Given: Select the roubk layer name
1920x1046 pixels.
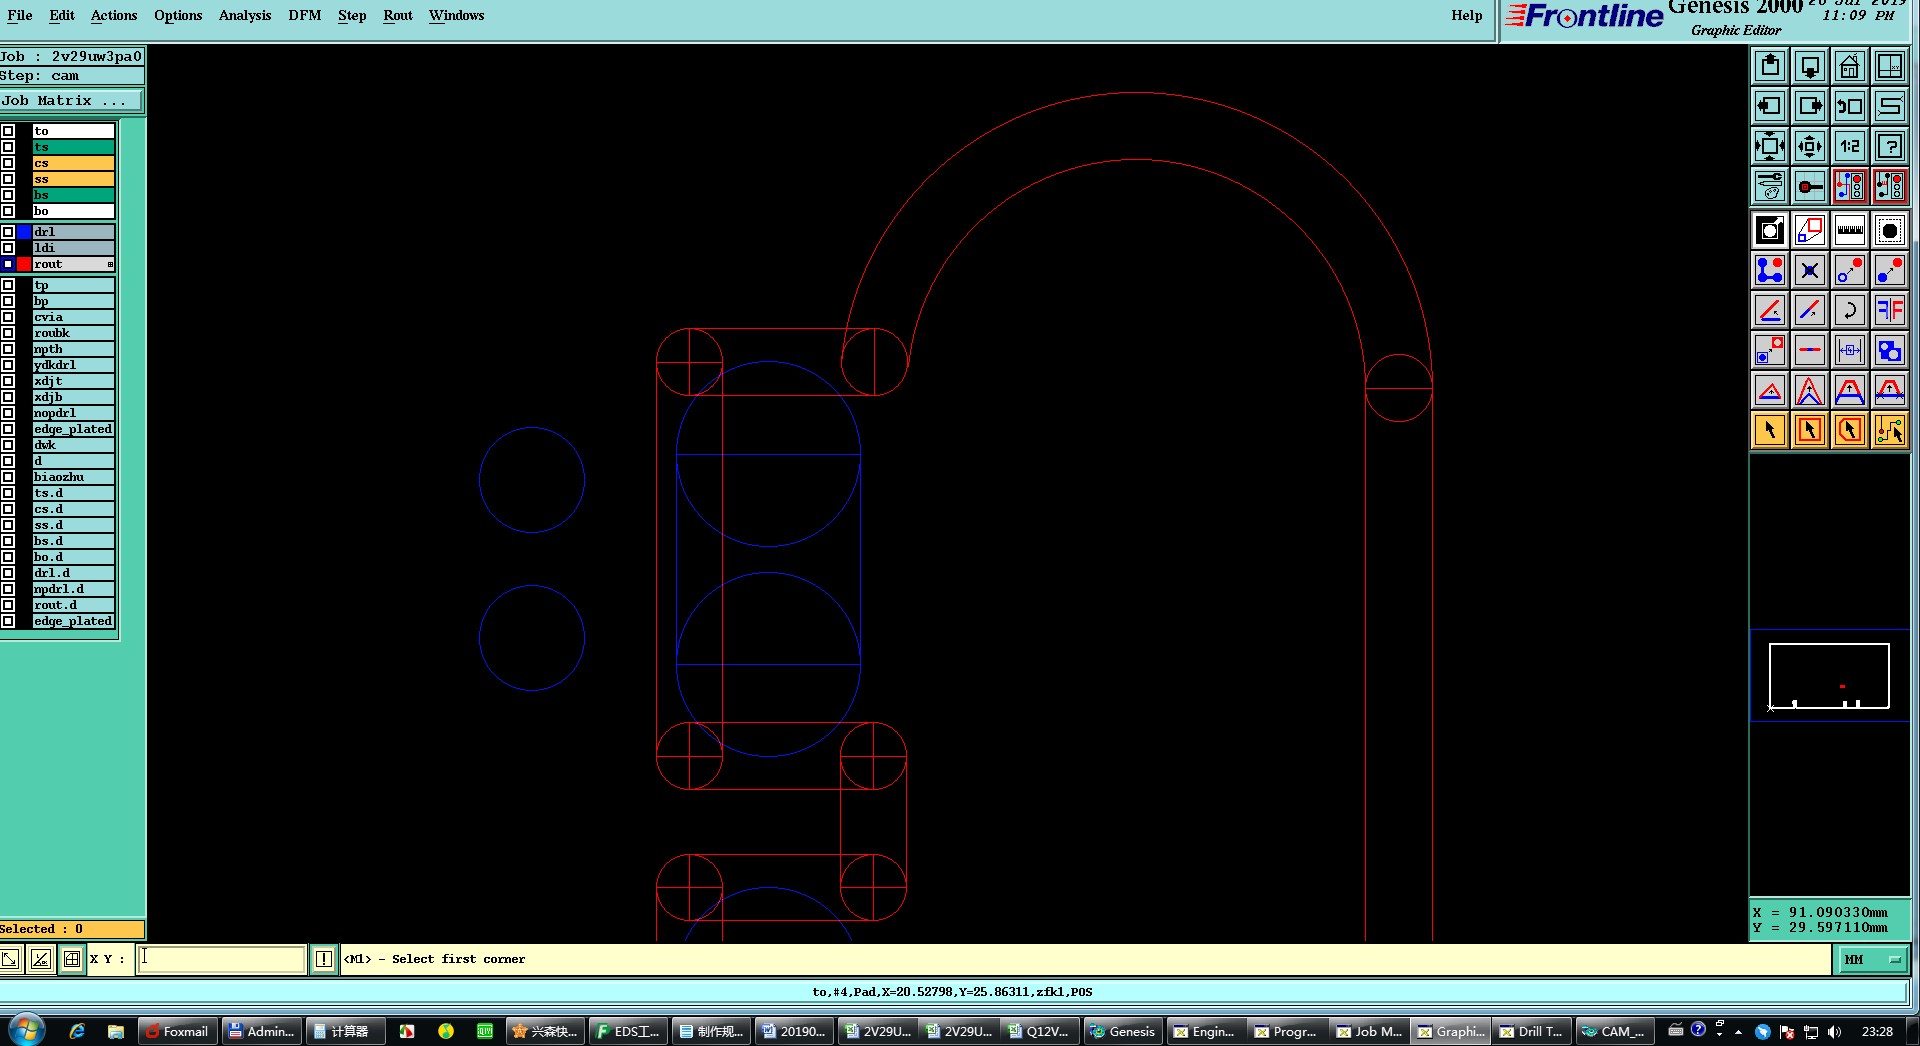Looking at the screenshot, I should 73,333.
